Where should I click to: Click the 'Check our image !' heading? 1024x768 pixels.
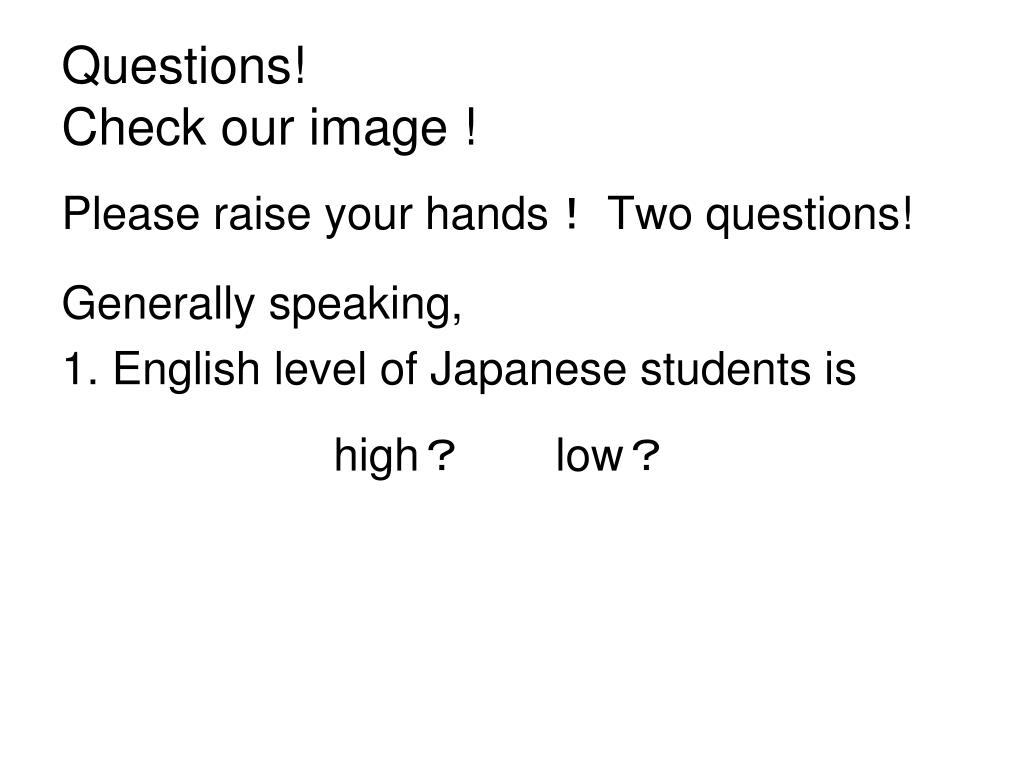[x=269, y=128]
